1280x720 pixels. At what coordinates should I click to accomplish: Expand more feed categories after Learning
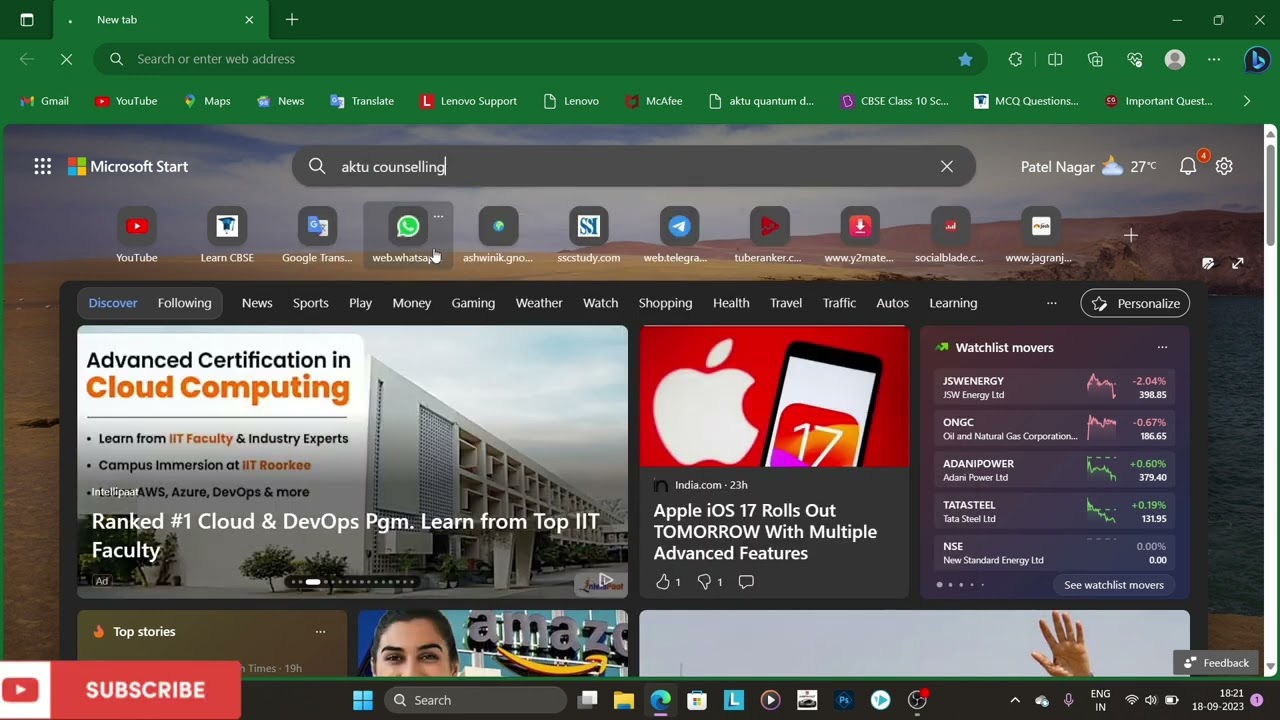pyautogui.click(x=1051, y=303)
